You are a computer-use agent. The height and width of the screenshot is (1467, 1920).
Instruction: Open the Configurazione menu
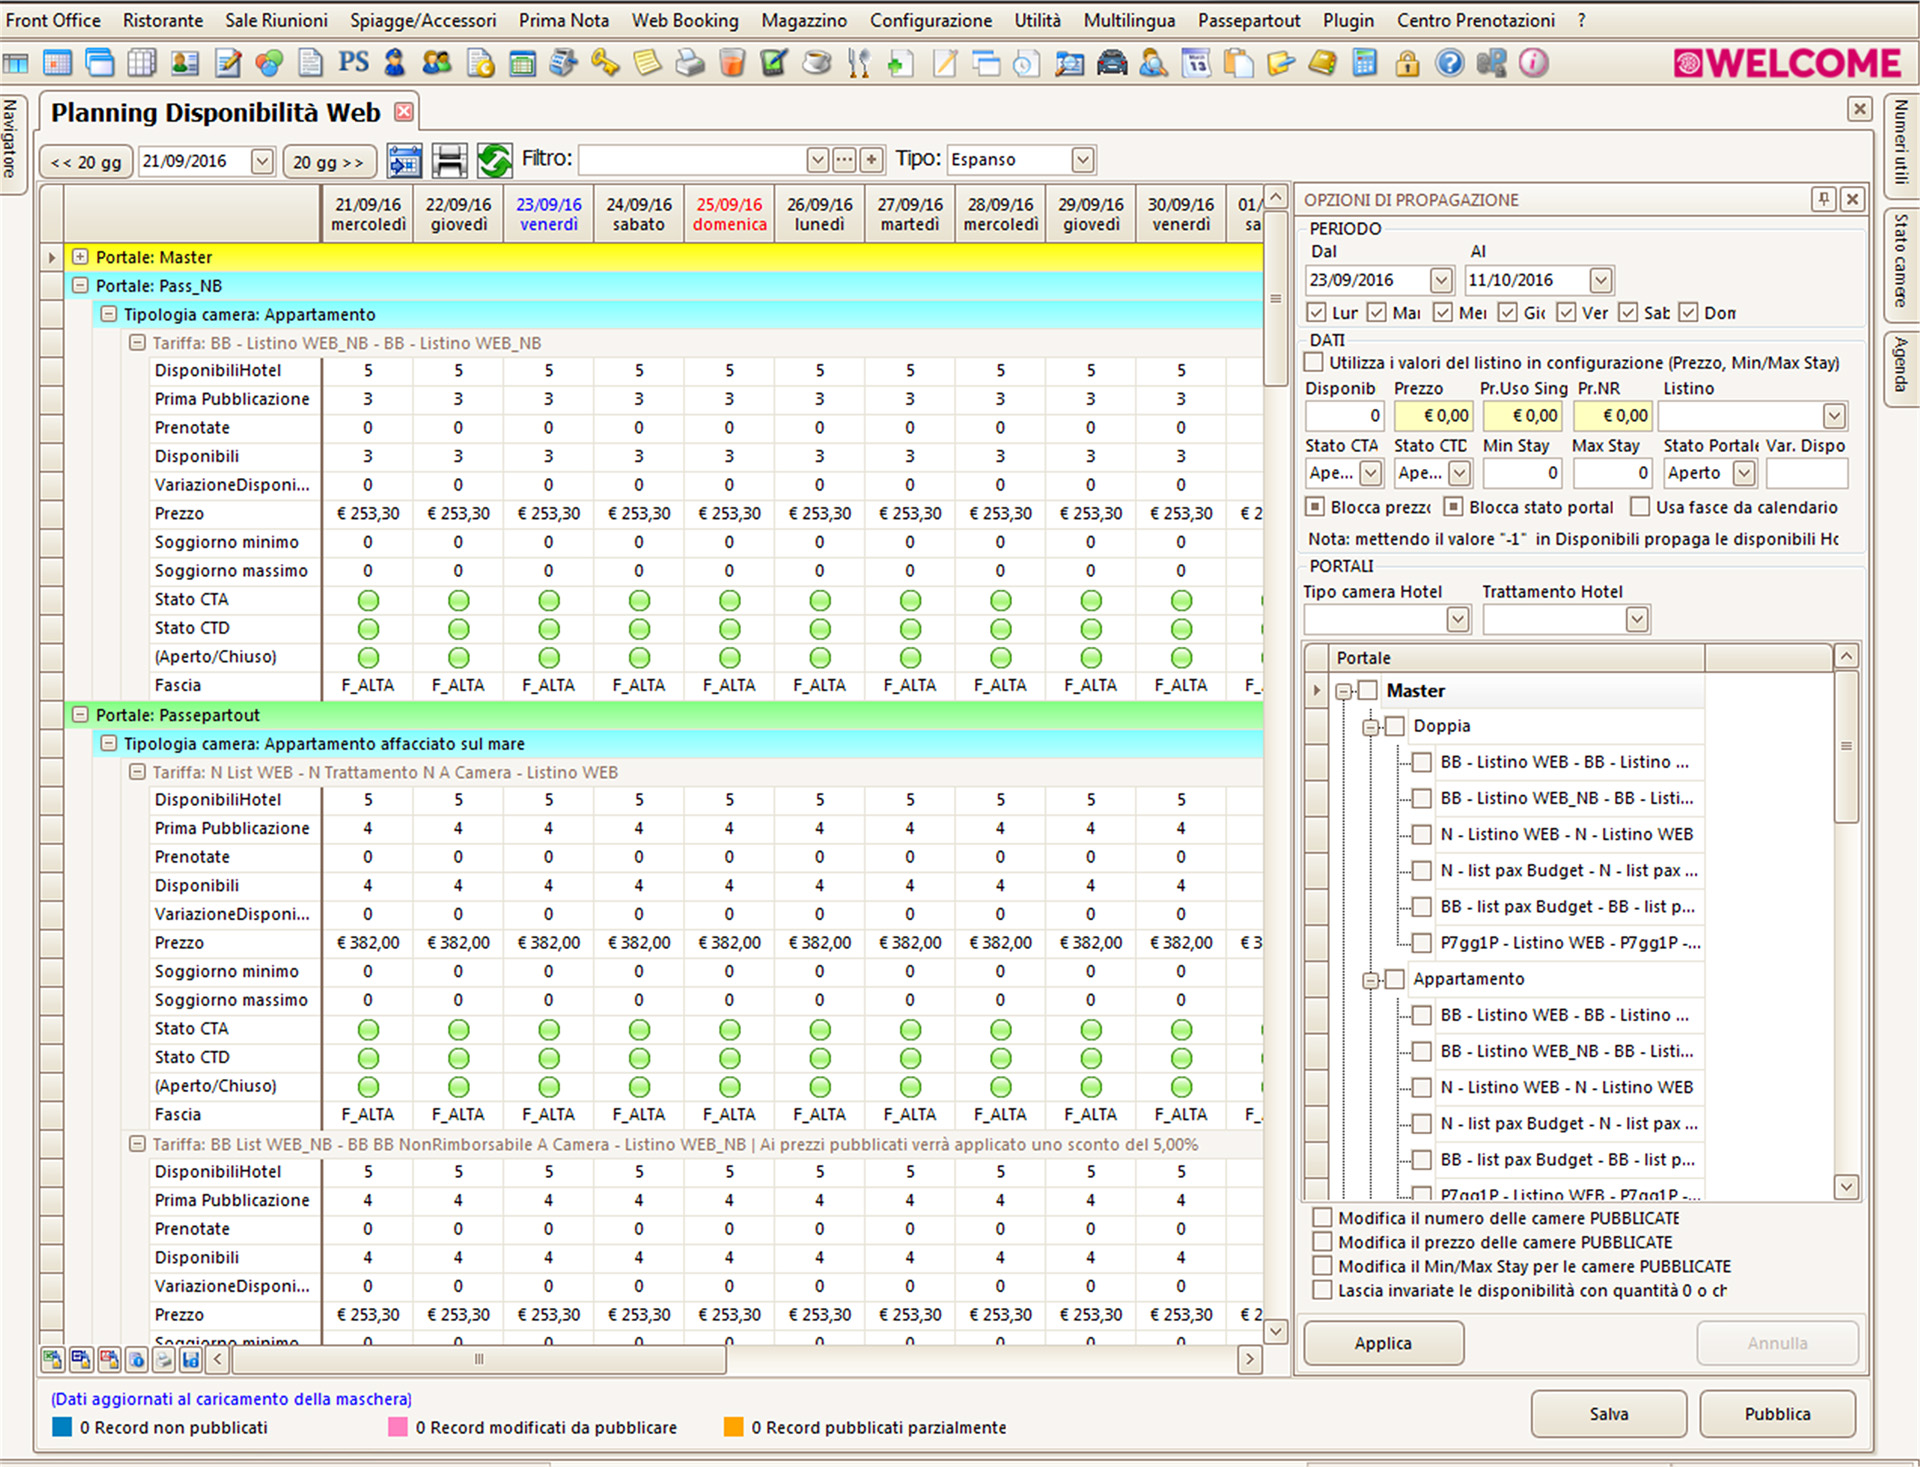931,20
